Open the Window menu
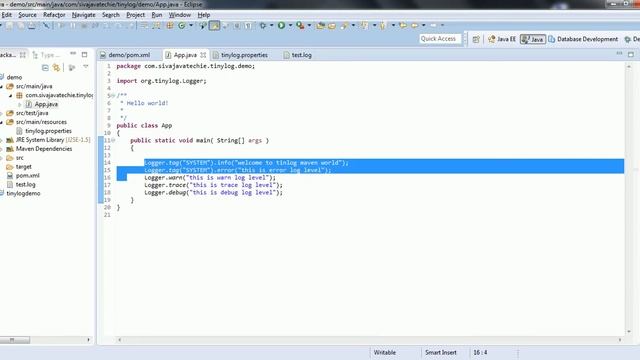This screenshot has width=640, height=360. [x=180, y=15]
